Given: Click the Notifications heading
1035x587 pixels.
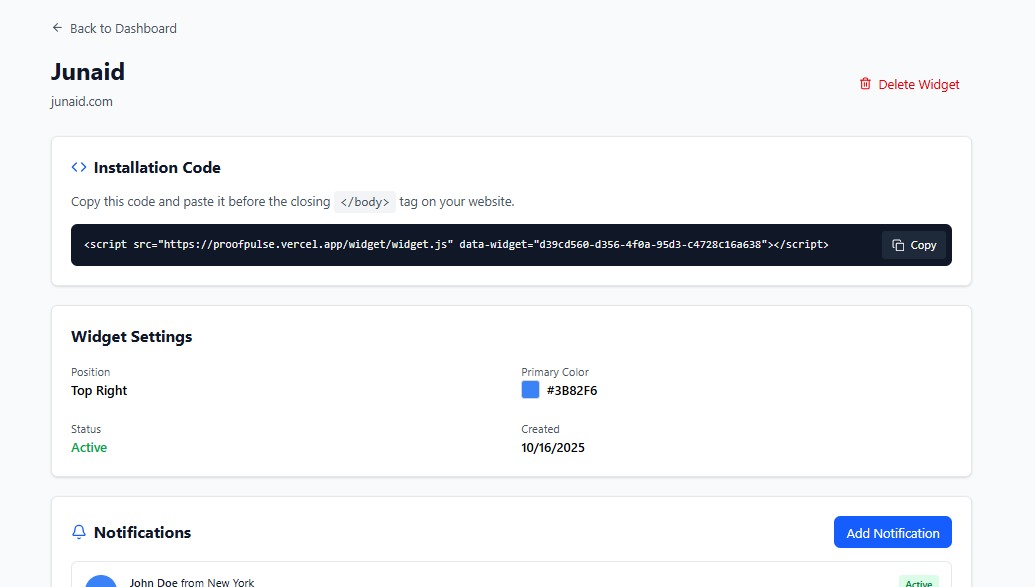Looking at the screenshot, I should pos(143,532).
